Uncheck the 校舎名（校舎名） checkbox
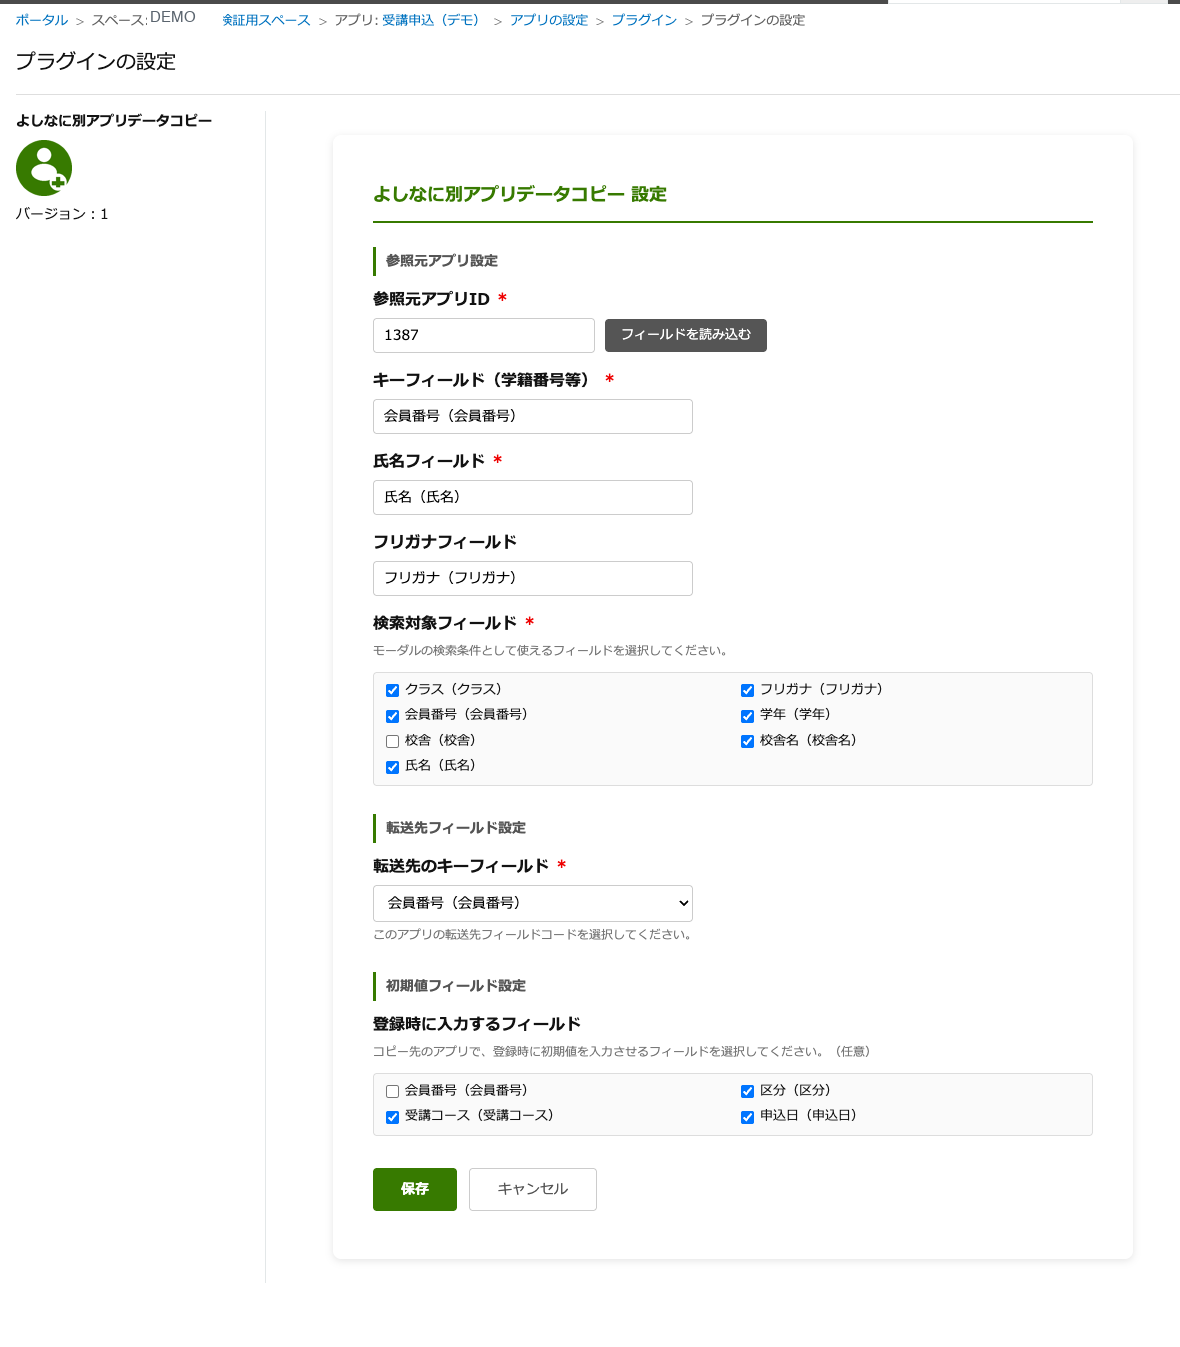 click(747, 741)
